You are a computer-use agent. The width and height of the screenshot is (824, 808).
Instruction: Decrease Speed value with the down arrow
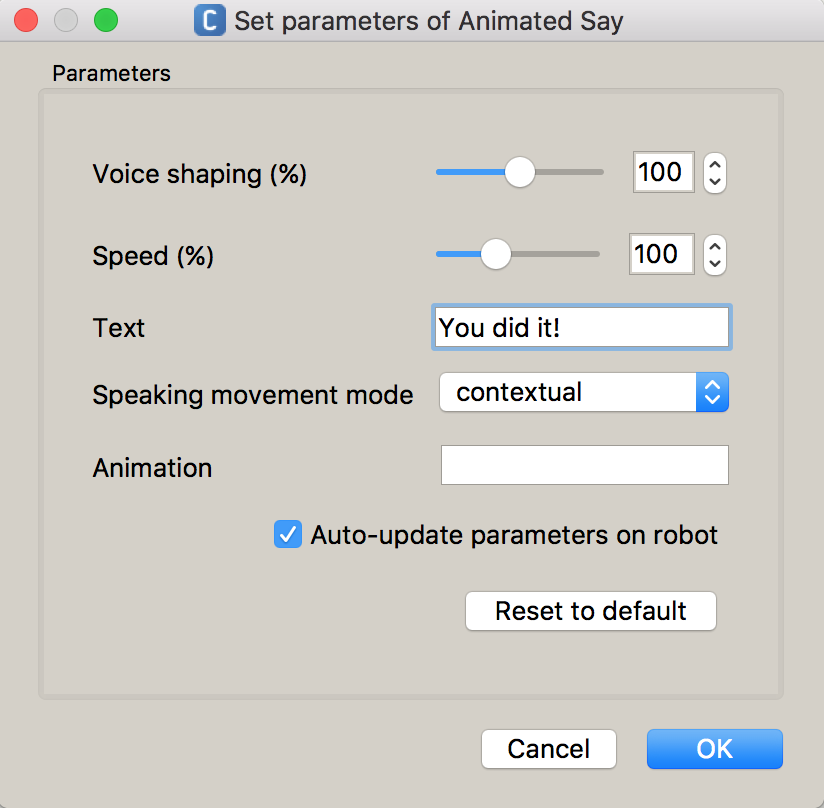point(714,264)
